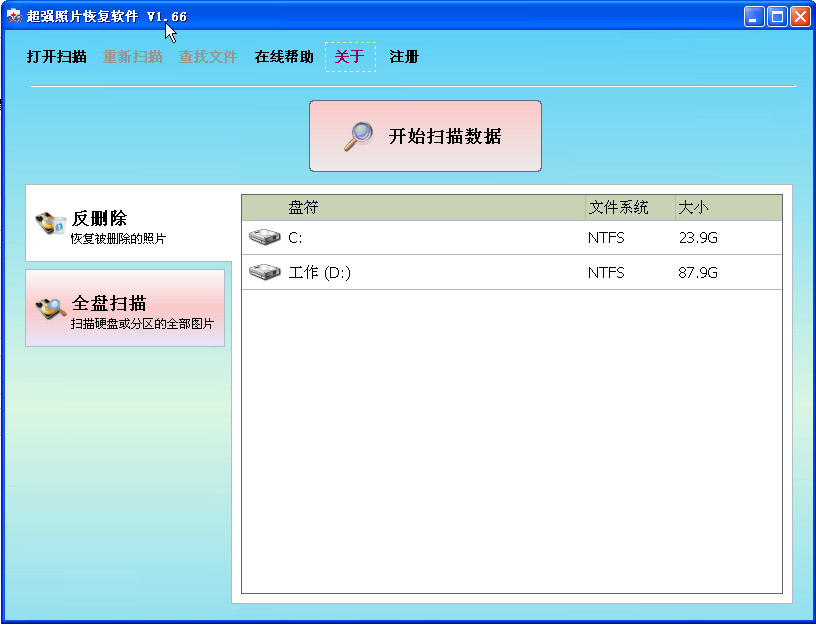Screen dimensions: 816x625
Task: Select the 工作 (D:) label text
Action: pyautogui.click(x=320, y=272)
